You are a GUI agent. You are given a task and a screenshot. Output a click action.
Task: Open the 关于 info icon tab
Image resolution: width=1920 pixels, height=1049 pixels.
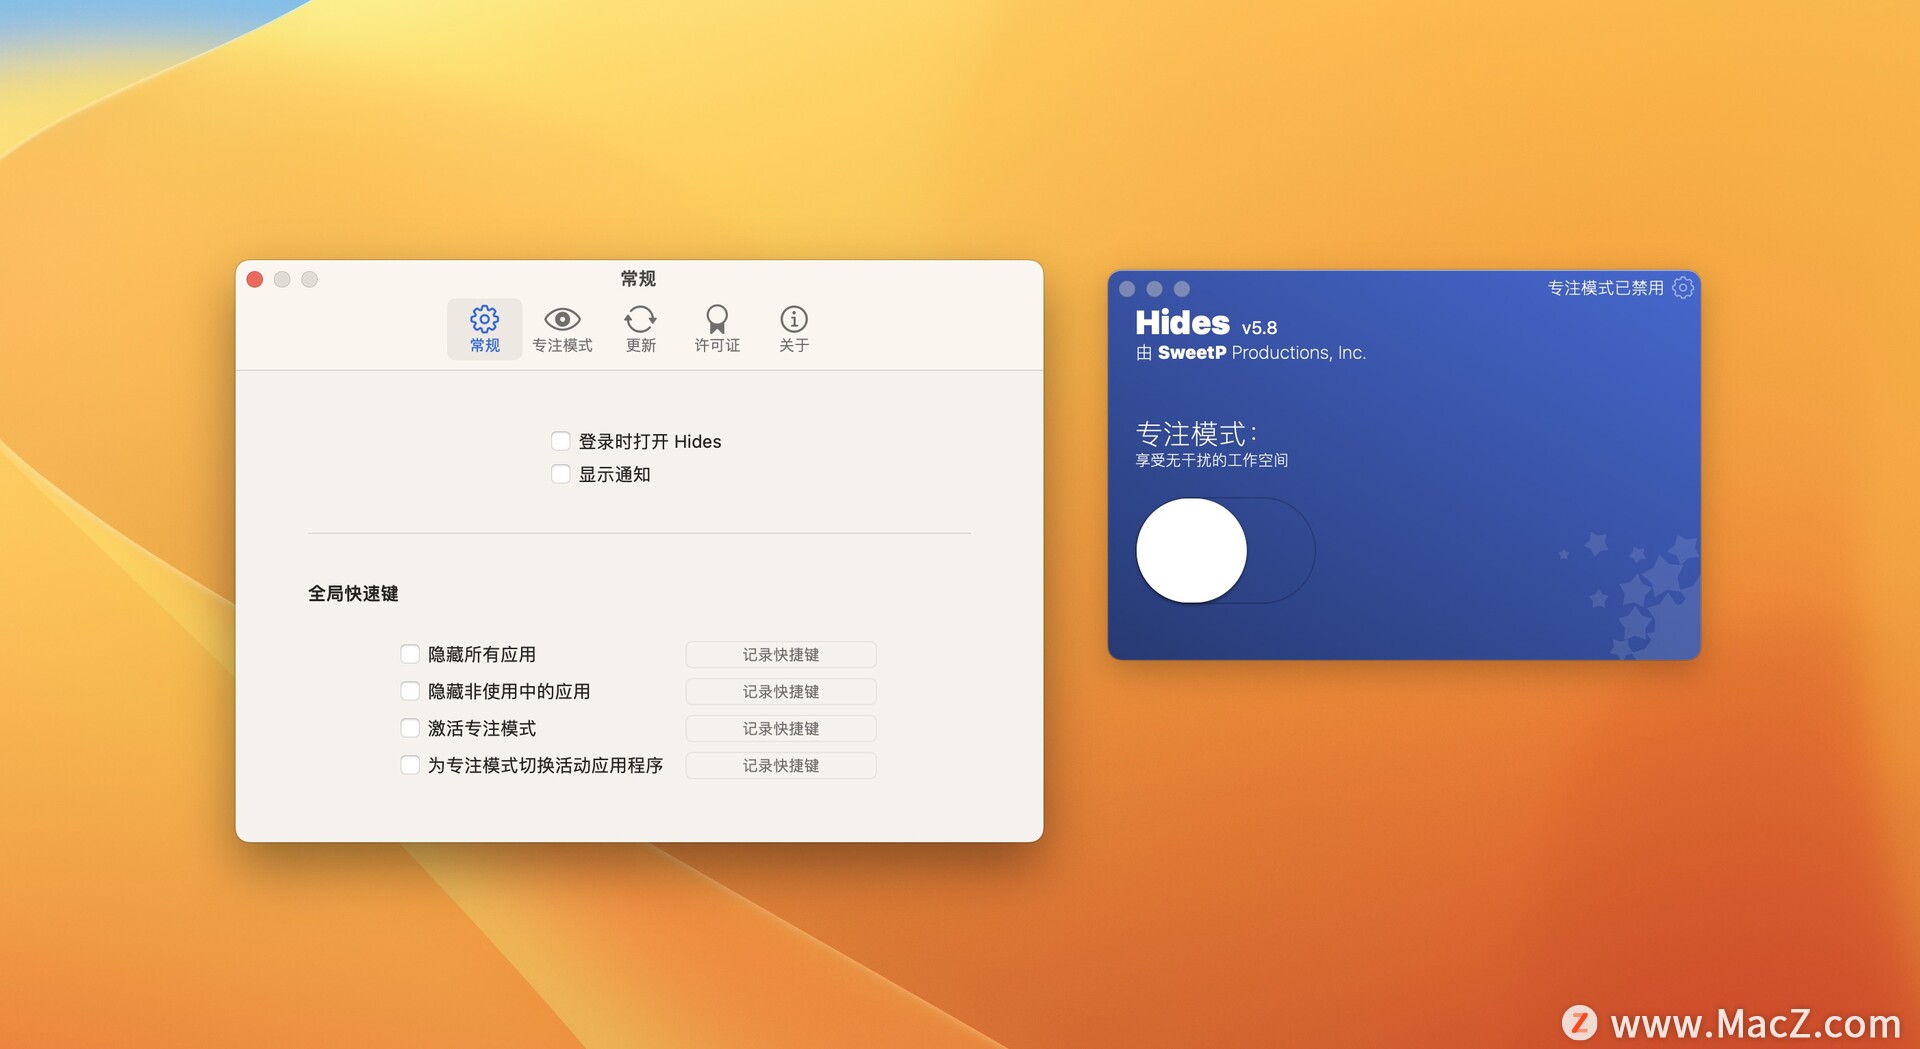click(793, 329)
